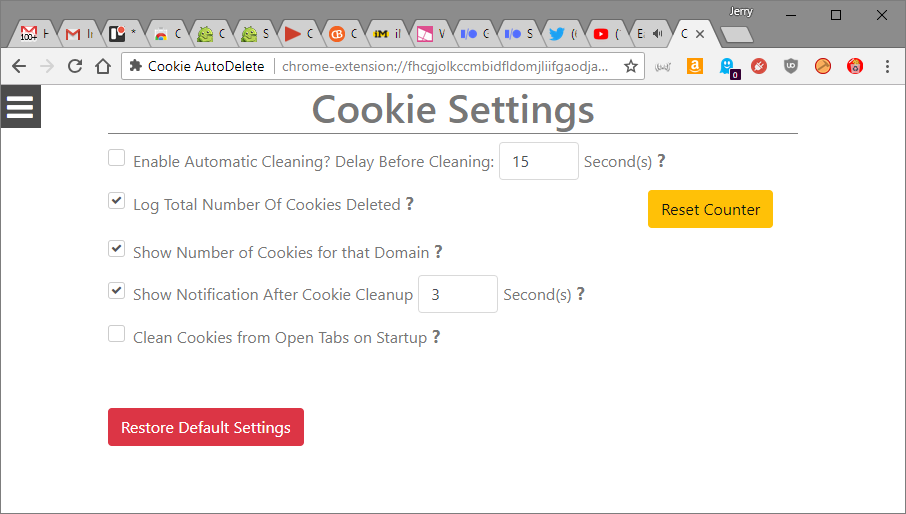Uncheck Log Total Number Of Cookies Deleted
This screenshot has height=514, width=906.
click(117, 201)
